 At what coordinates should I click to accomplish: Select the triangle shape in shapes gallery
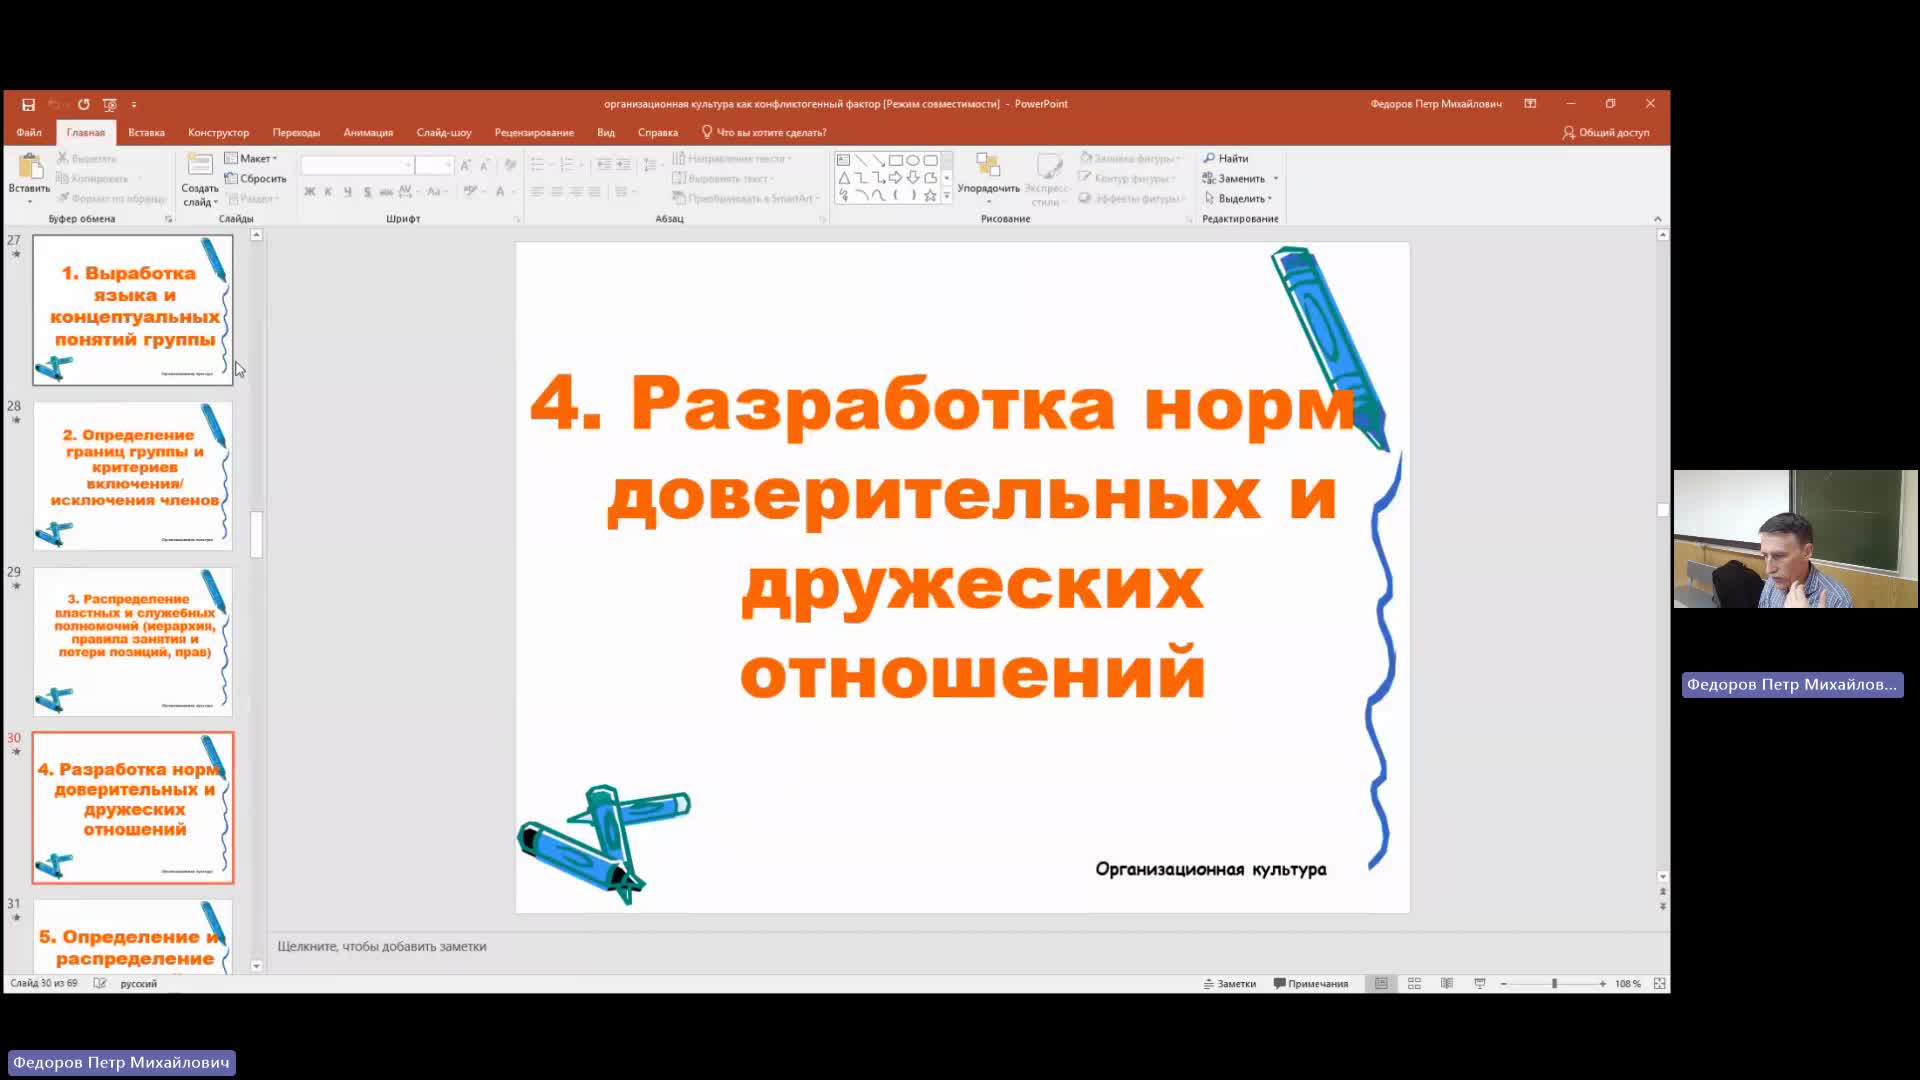coord(843,177)
